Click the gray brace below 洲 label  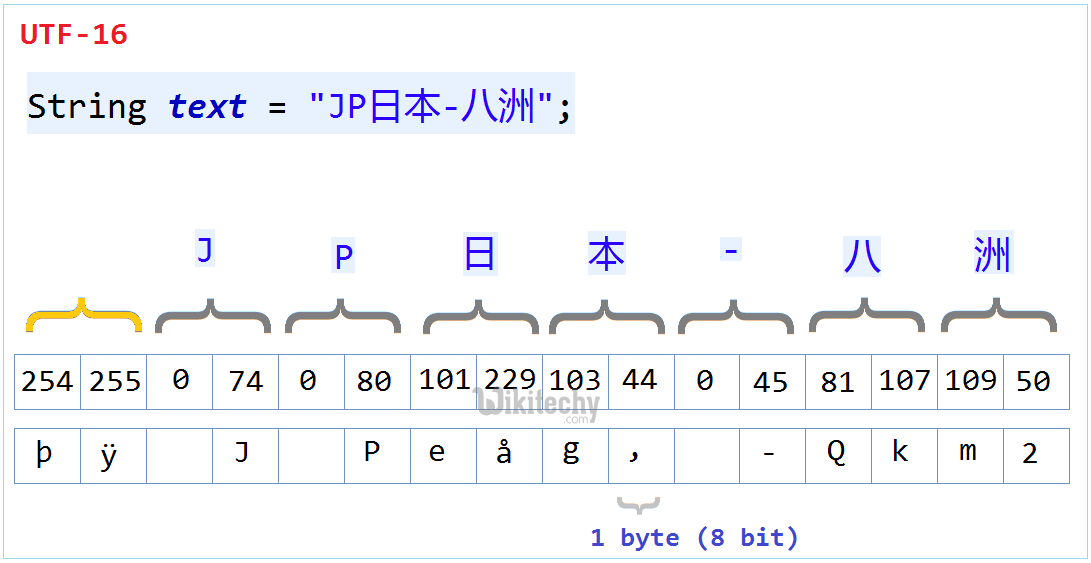pyautogui.click(x=998, y=316)
